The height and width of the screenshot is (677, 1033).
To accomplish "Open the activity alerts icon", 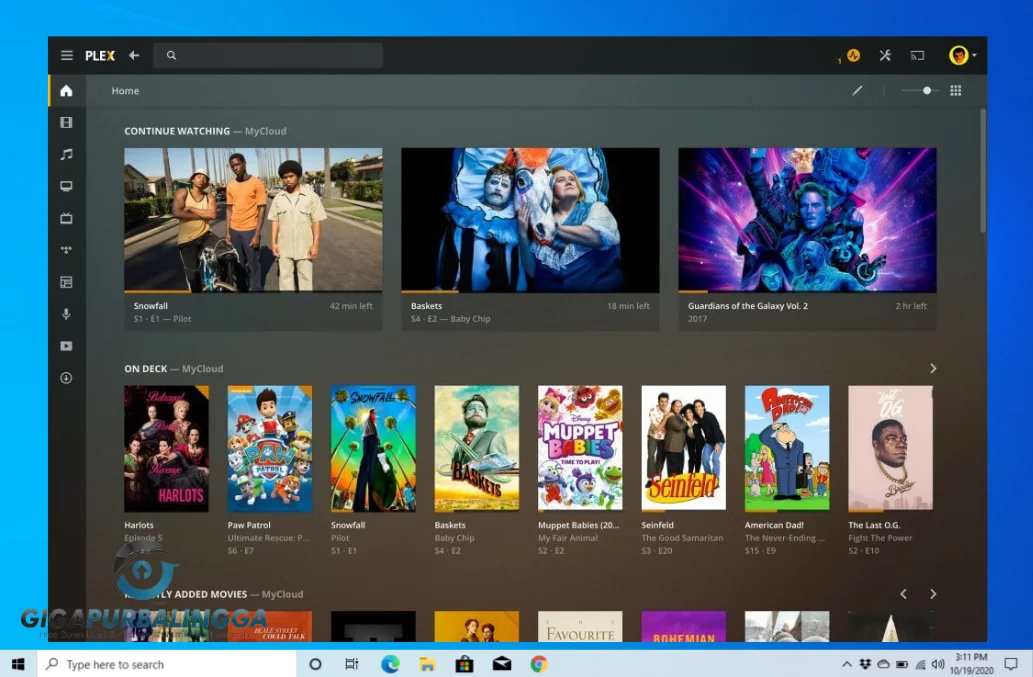I will 853,55.
